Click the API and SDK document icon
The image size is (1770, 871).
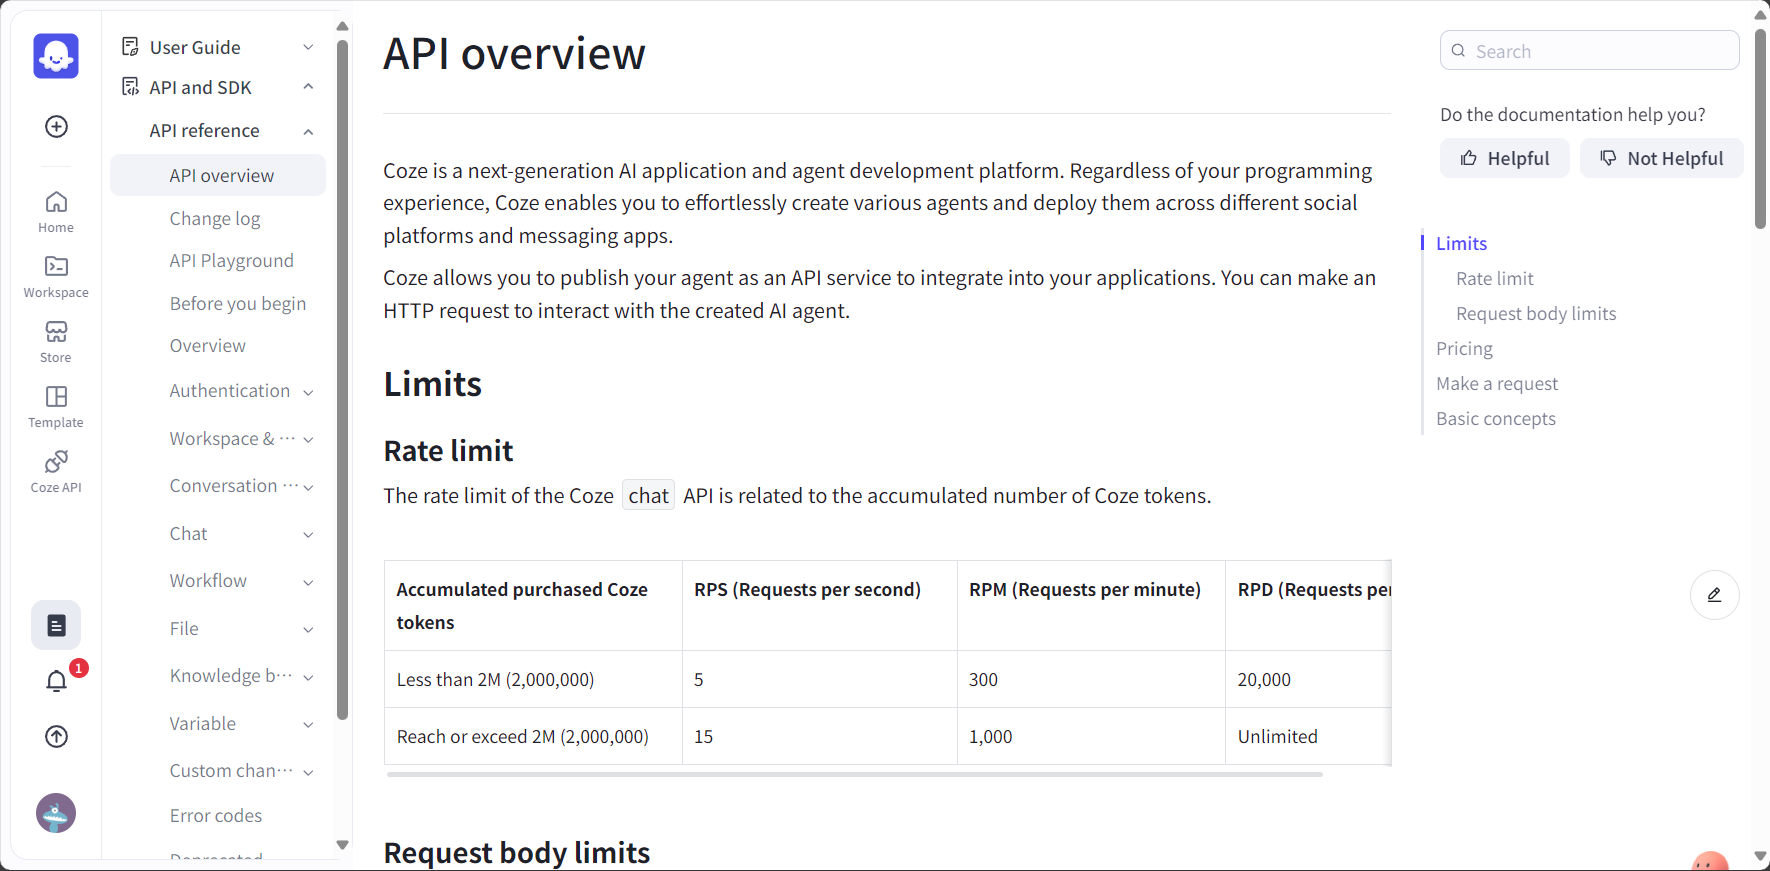click(130, 87)
